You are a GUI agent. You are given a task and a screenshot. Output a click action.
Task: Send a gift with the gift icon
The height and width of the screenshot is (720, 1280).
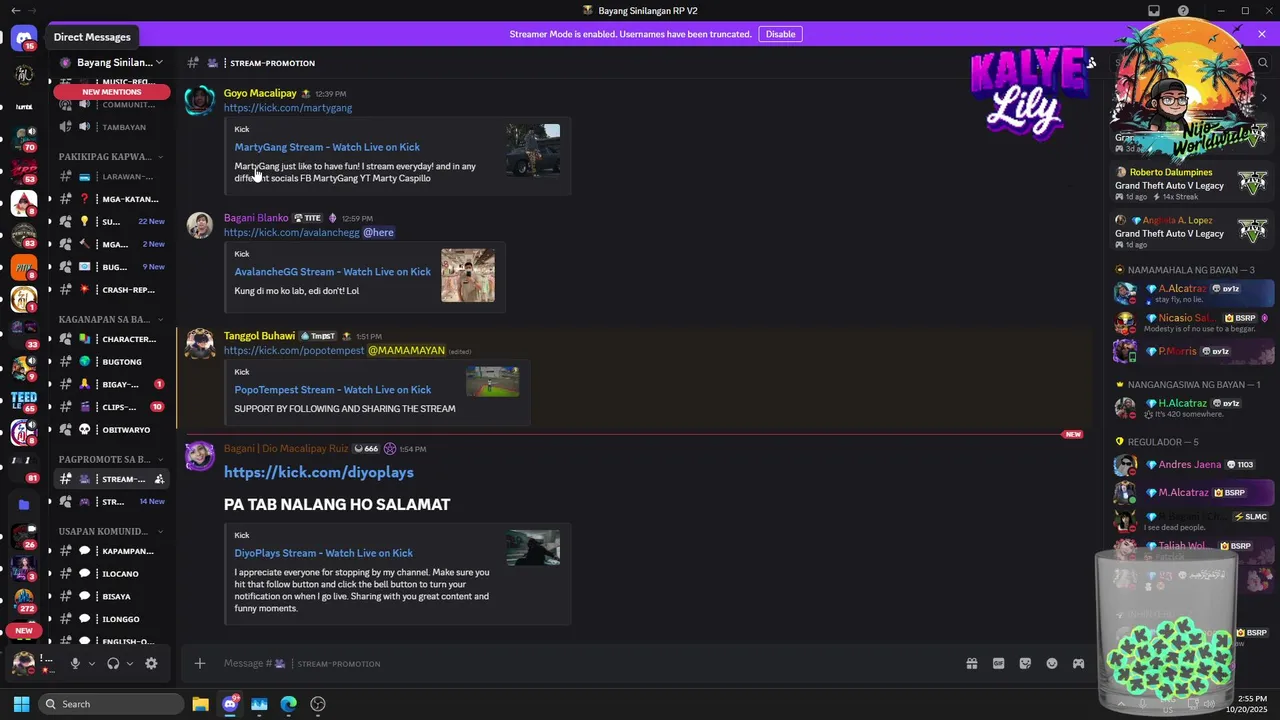[971, 663]
